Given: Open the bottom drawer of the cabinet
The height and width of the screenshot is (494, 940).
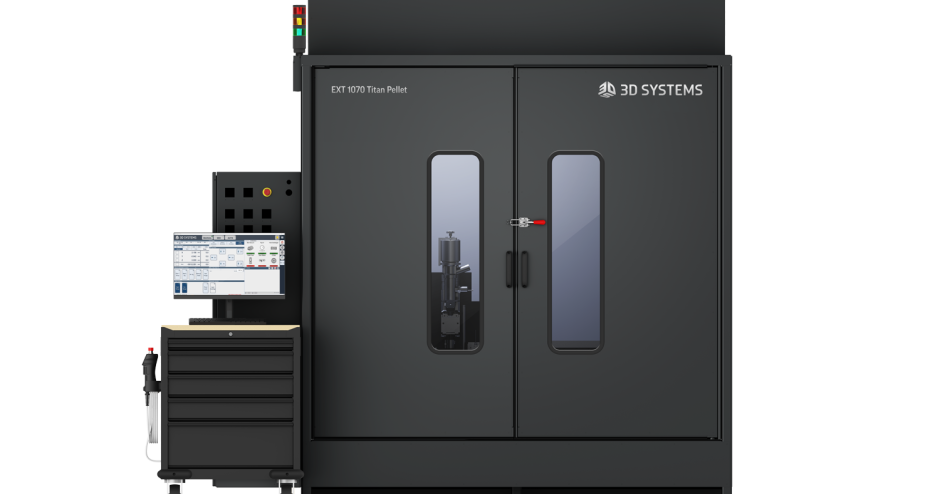Looking at the screenshot, I should pyautogui.click(x=230, y=439).
